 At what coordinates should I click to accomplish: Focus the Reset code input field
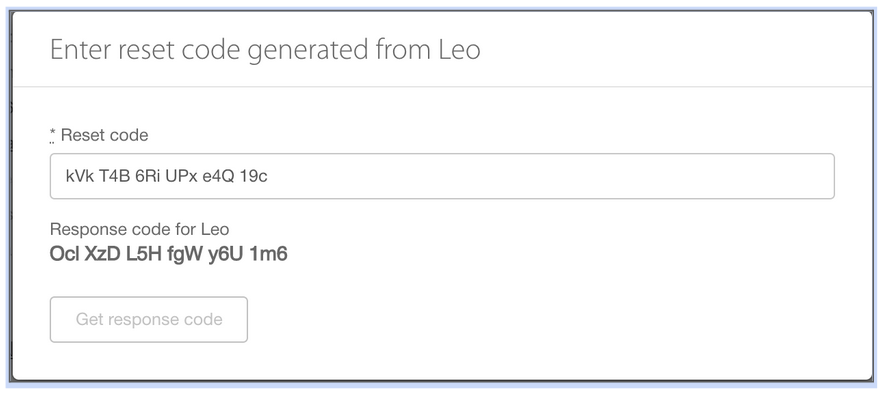pos(442,176)
